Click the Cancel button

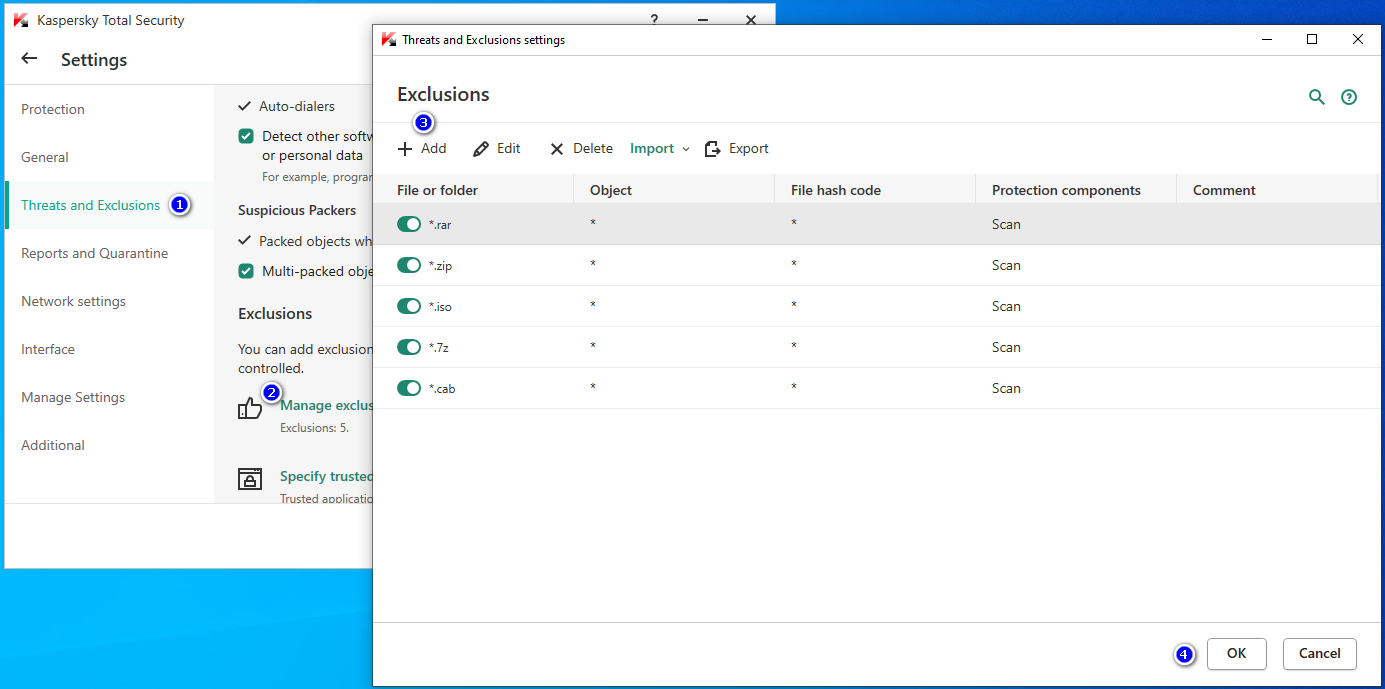click(1320, 654)
